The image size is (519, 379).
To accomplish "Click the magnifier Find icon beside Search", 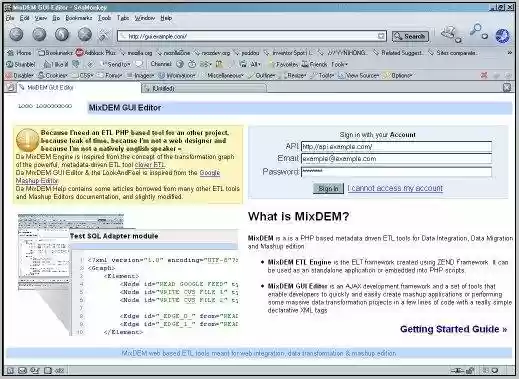I will click(478, 32).
